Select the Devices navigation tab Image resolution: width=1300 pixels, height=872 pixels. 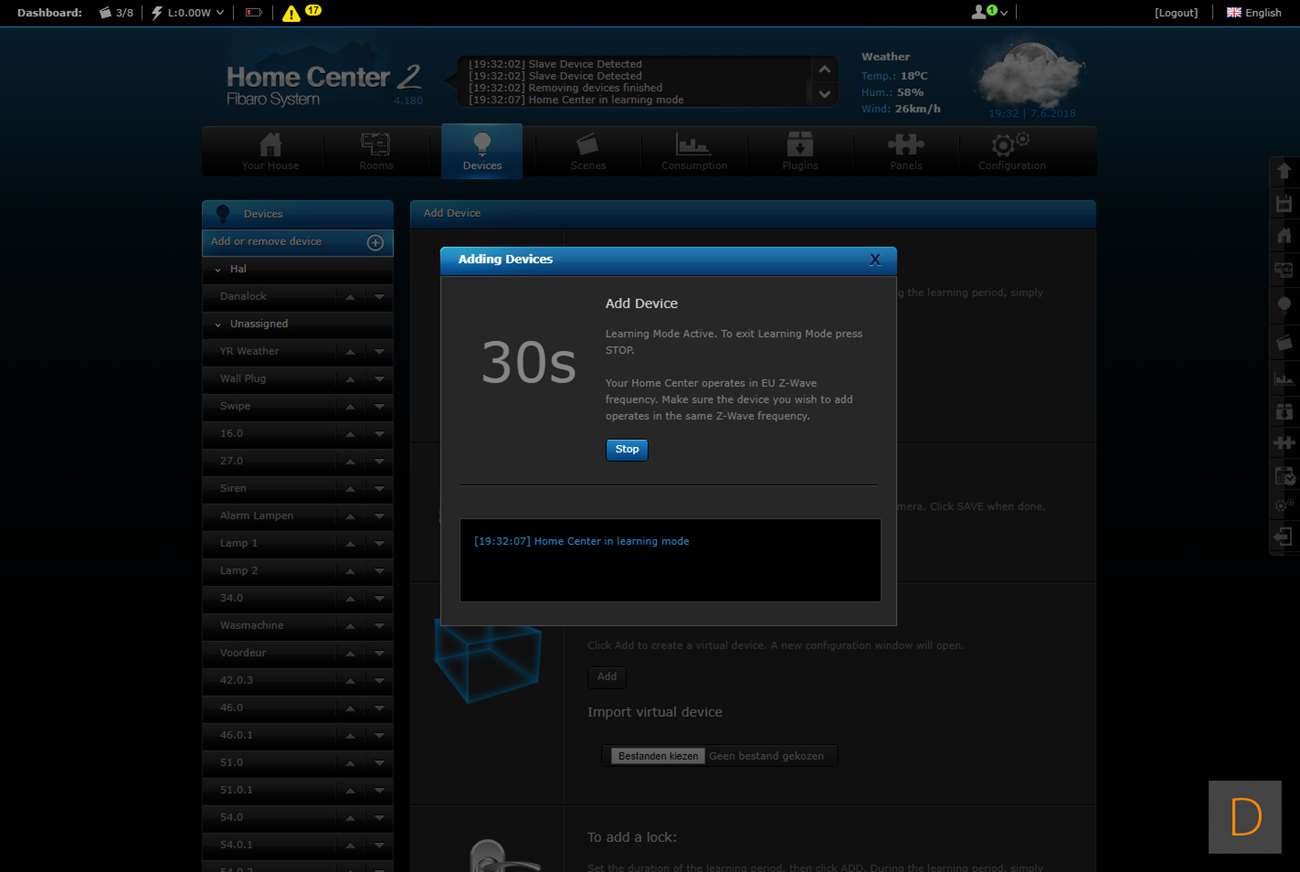[482, 152]
